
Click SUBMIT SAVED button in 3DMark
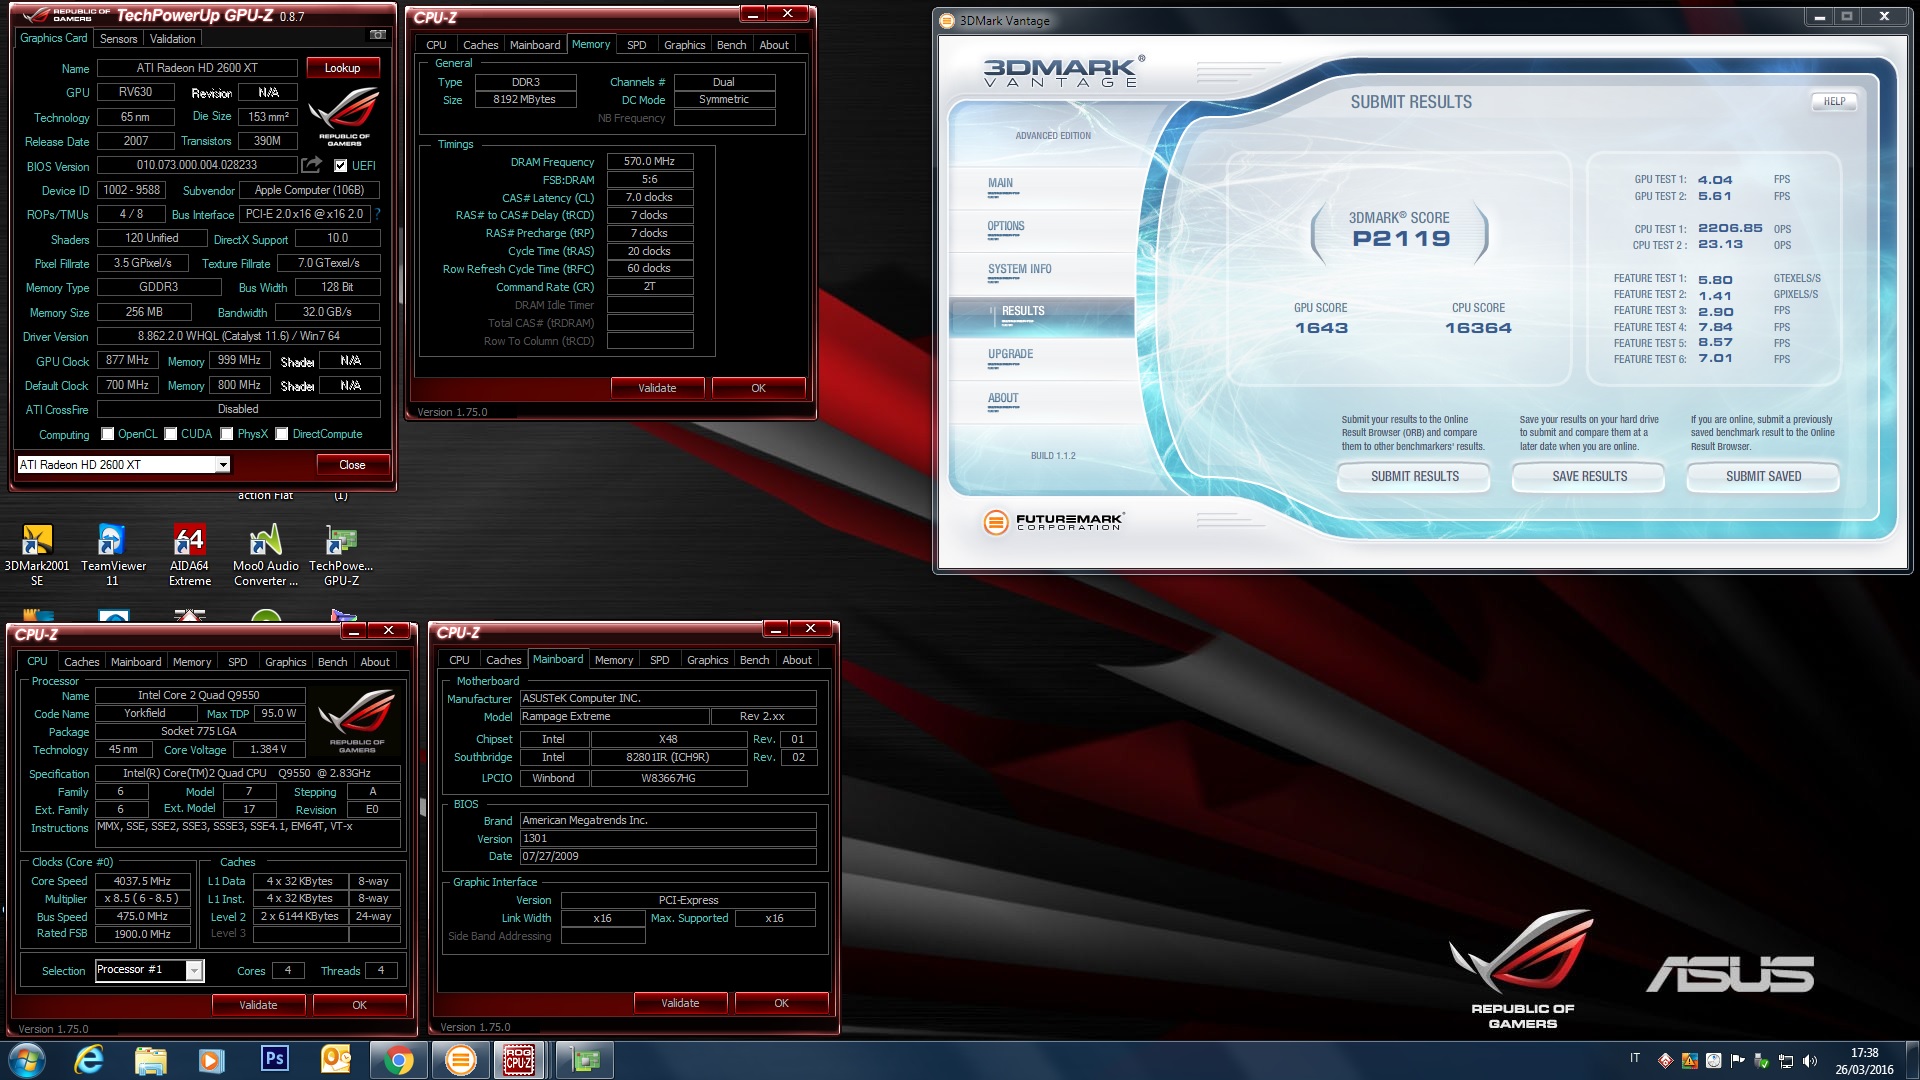[x=1763, y=477]
